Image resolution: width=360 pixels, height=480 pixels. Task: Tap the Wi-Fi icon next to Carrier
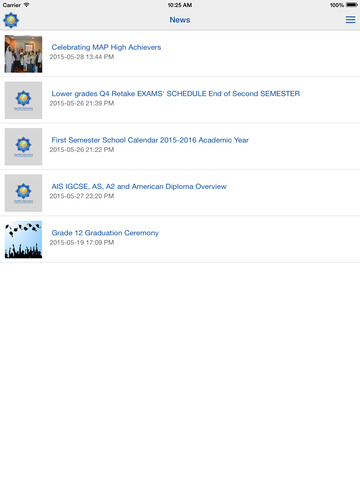pyautogui.click(x=26, y=5)
